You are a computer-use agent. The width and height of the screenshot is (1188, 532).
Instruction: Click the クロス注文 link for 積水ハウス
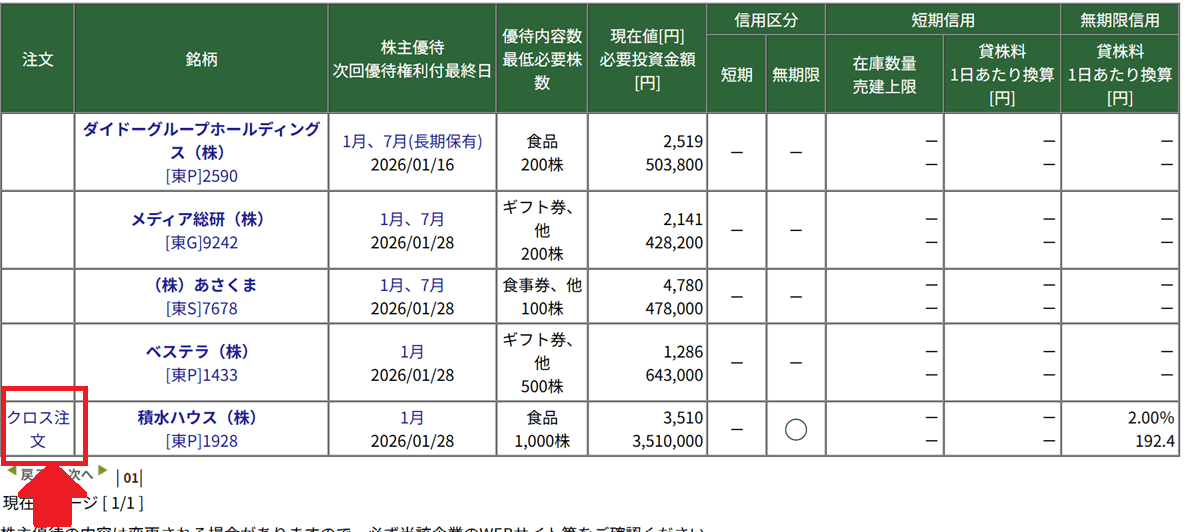coord(38,429)
